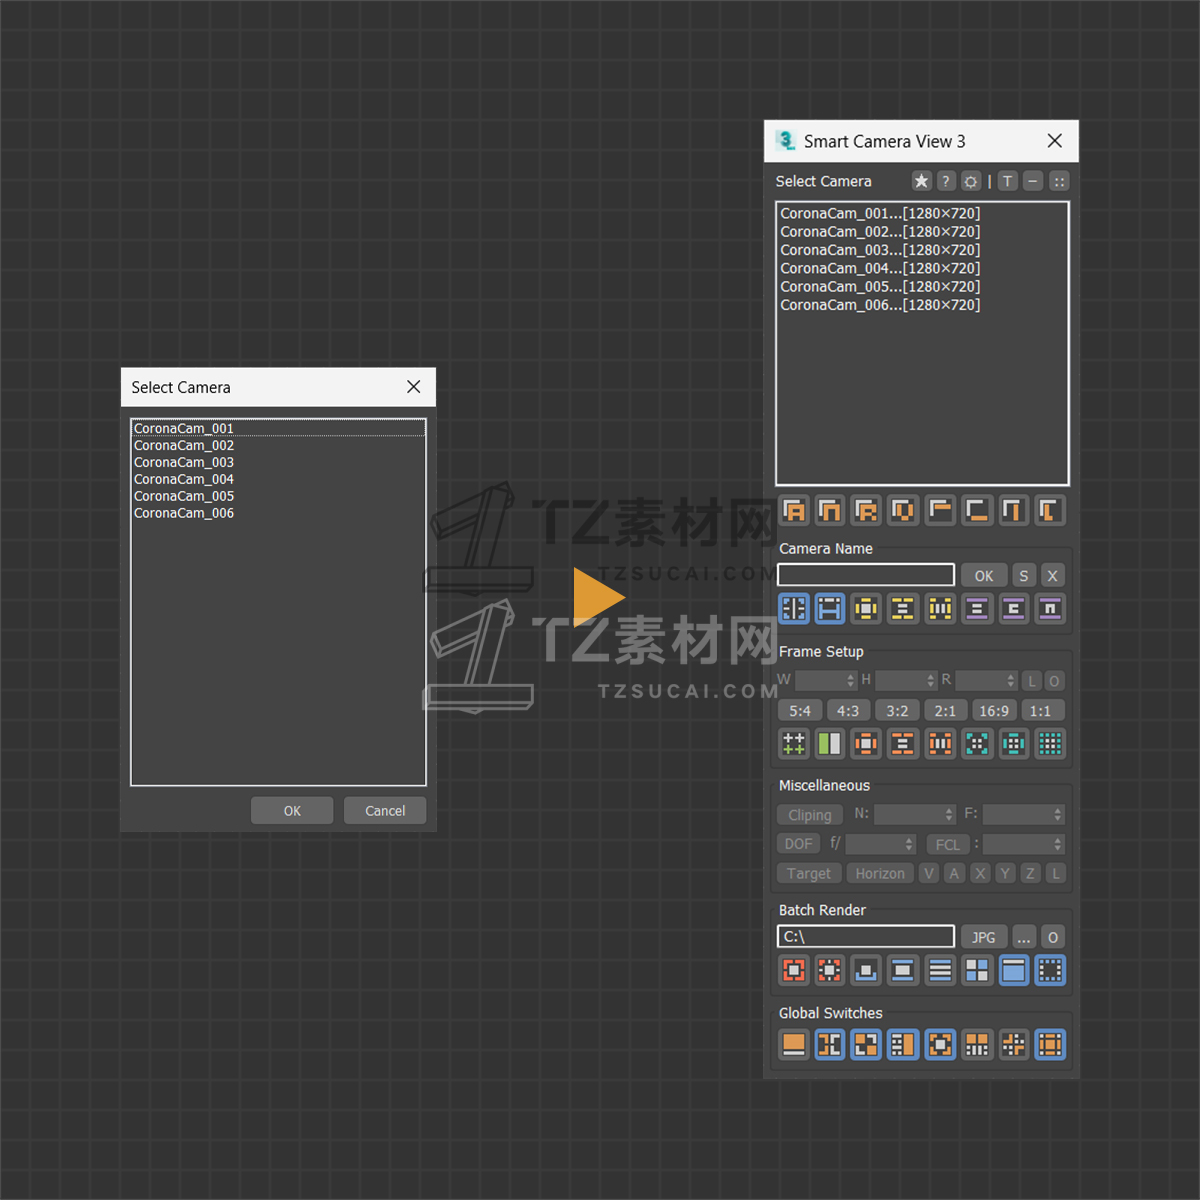This screenshot has height=1200, width=1200.
Task: Click the orange letter V icon below camera list
Action: [903, 511]
